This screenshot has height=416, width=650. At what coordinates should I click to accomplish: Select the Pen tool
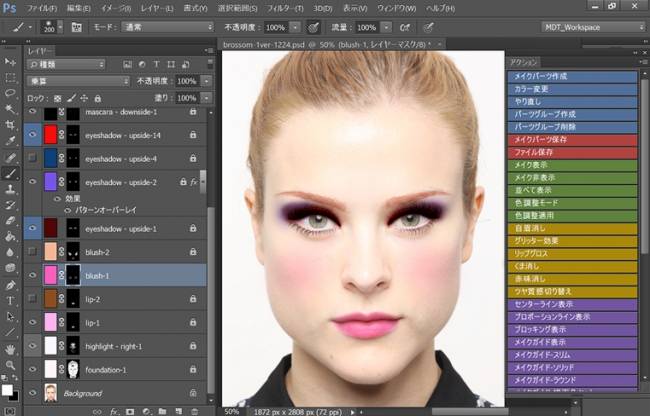(x=10, y=285)
